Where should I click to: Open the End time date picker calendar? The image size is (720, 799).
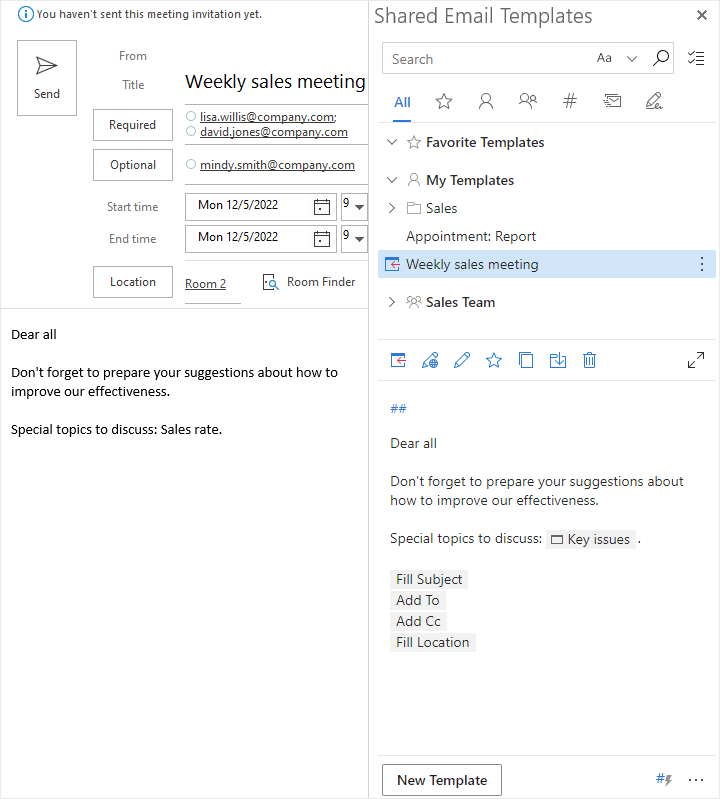322,238
